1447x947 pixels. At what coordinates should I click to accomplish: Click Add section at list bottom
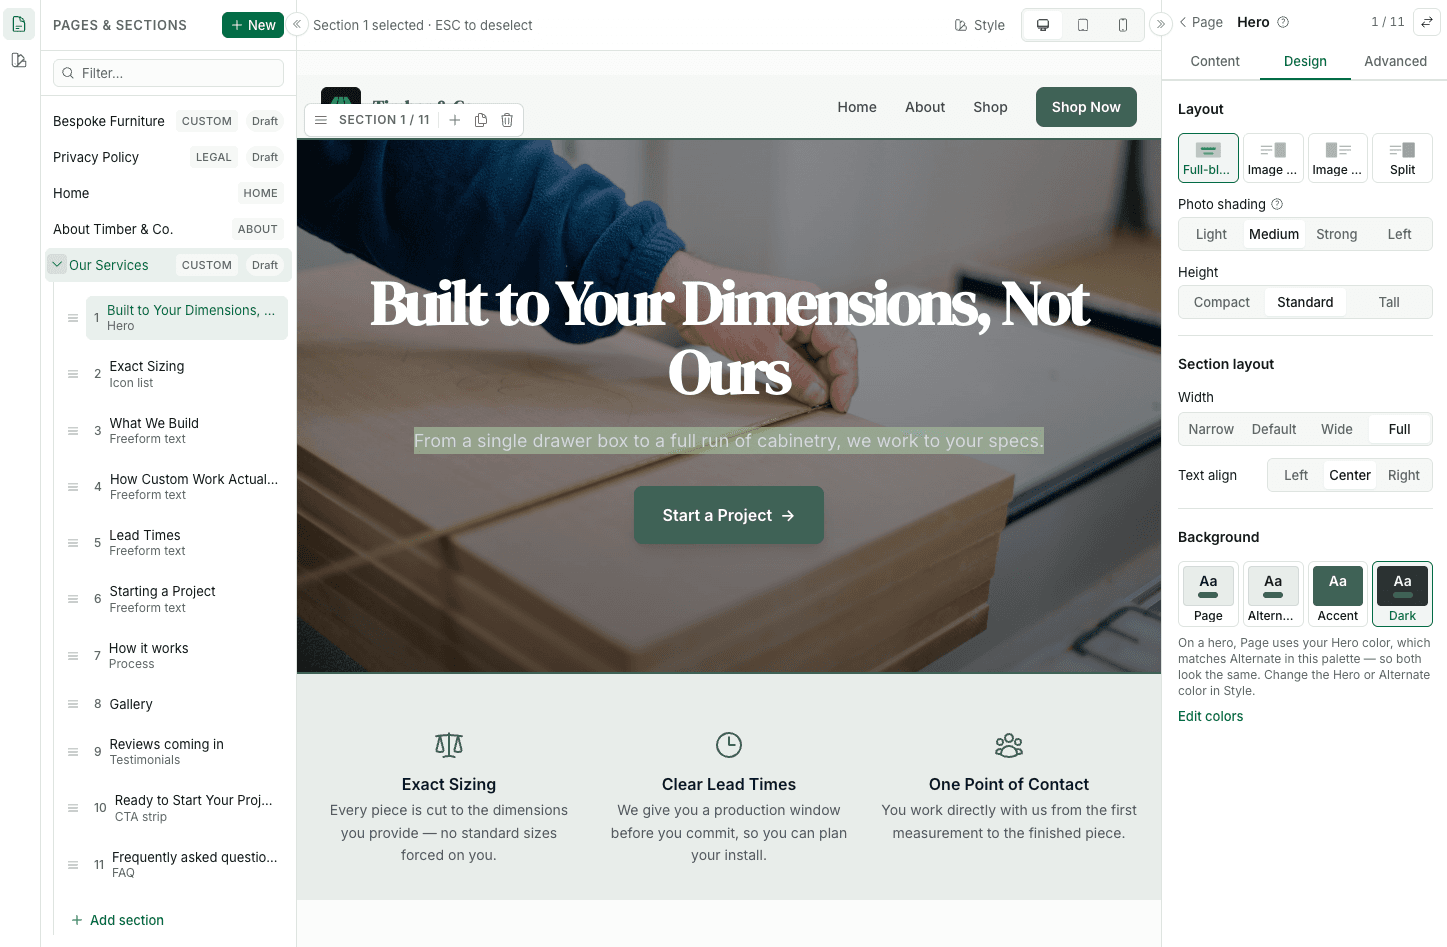[117, 920]
